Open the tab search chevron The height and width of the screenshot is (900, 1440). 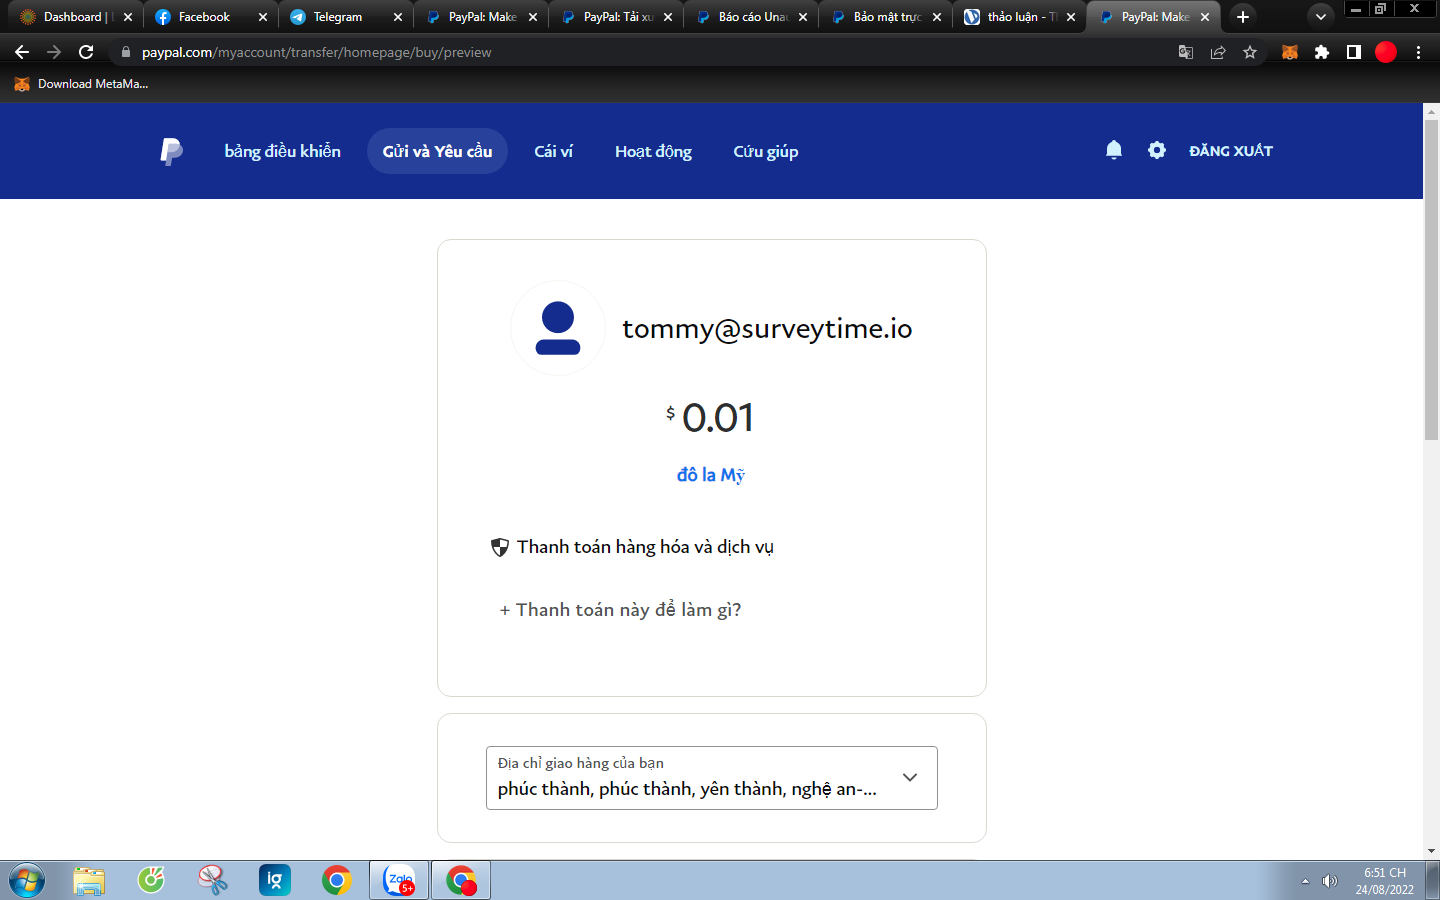tap(1321, 17)
